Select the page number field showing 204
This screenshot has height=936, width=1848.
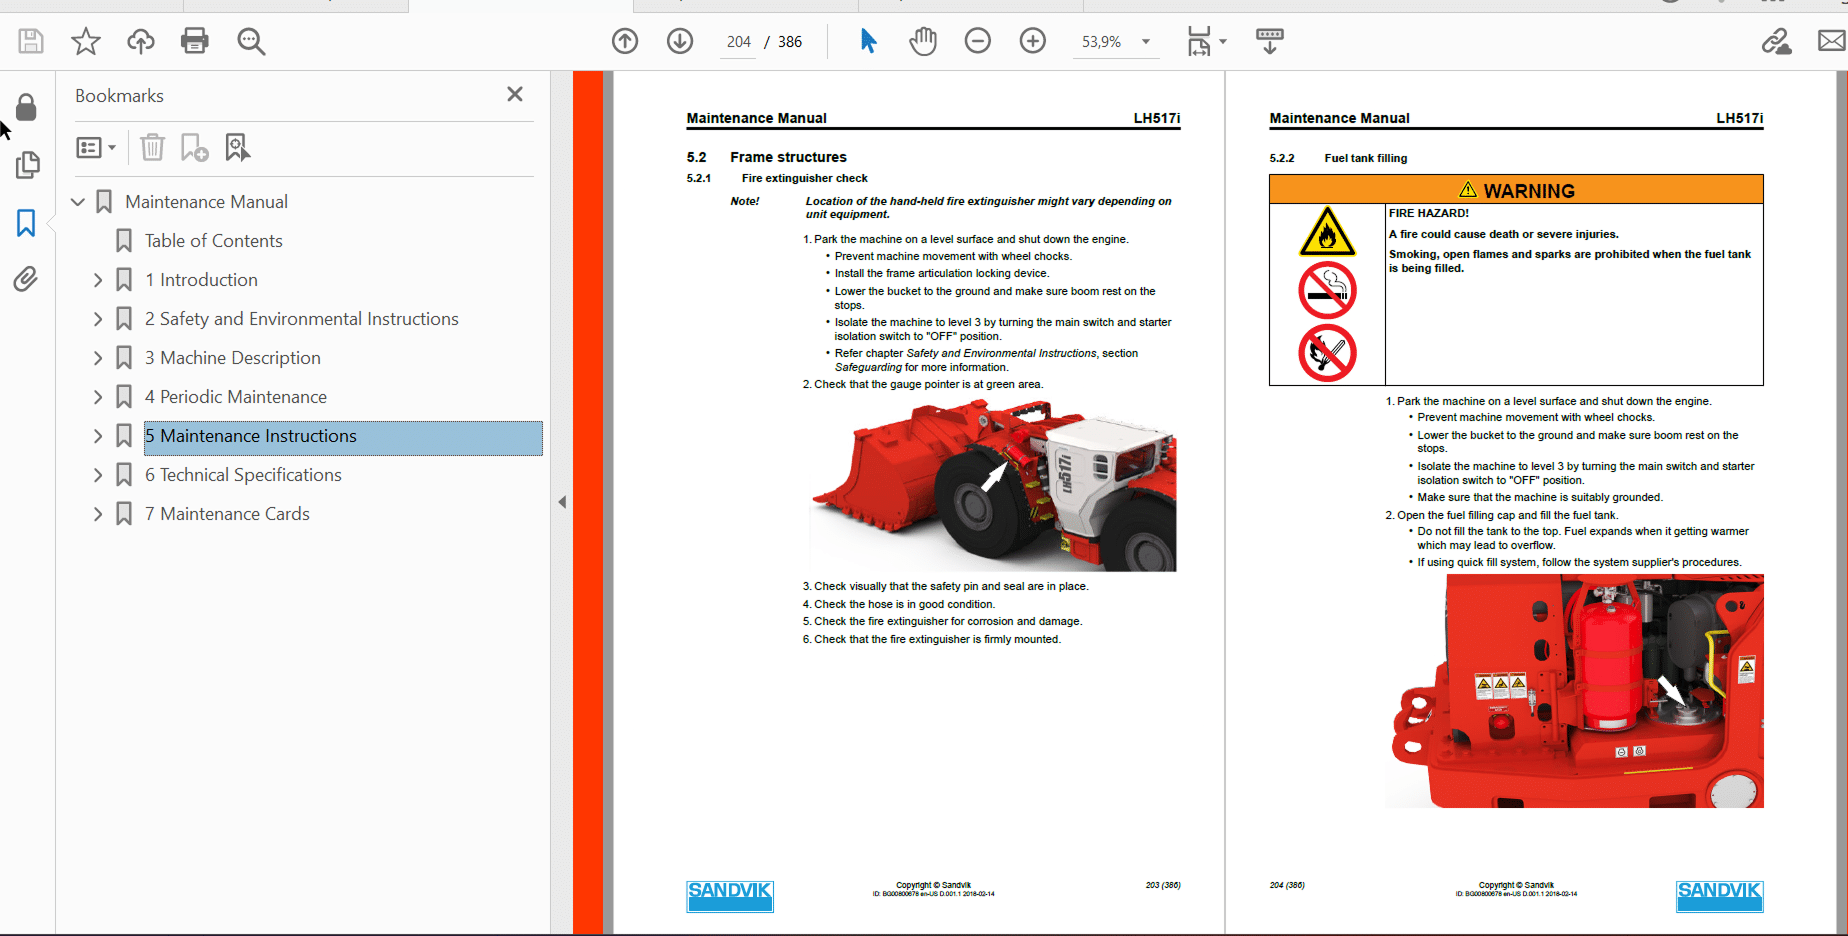point(738,42)
